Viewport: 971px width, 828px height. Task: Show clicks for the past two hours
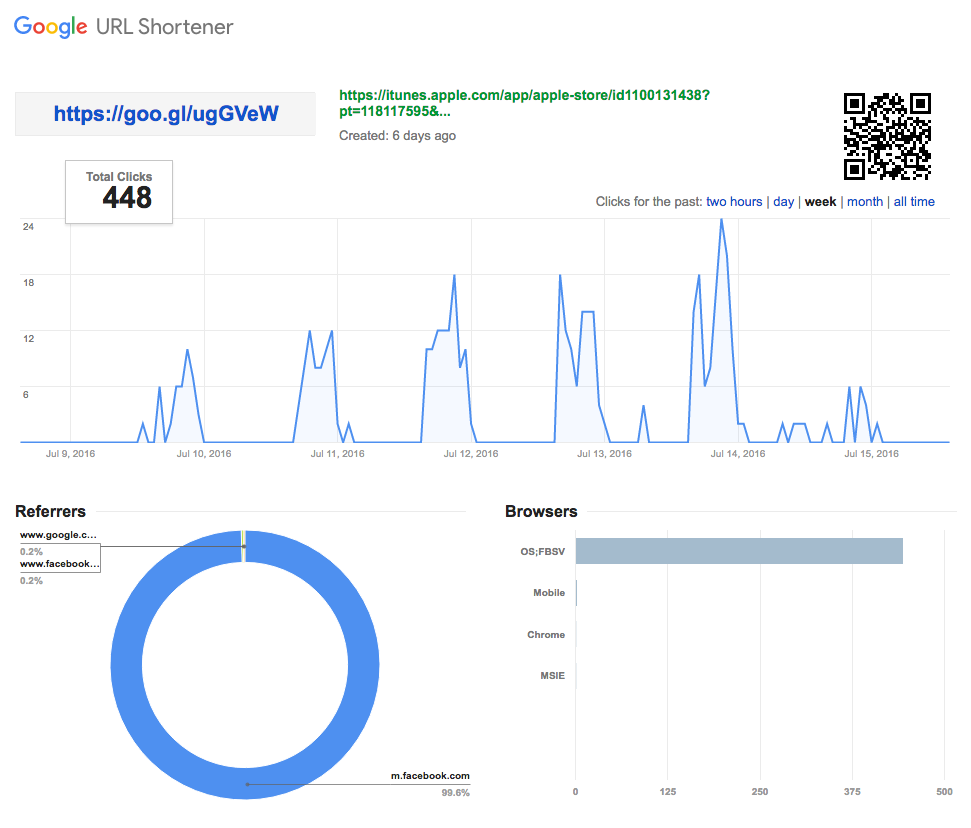pyautogui.click(x=734, y=201)
